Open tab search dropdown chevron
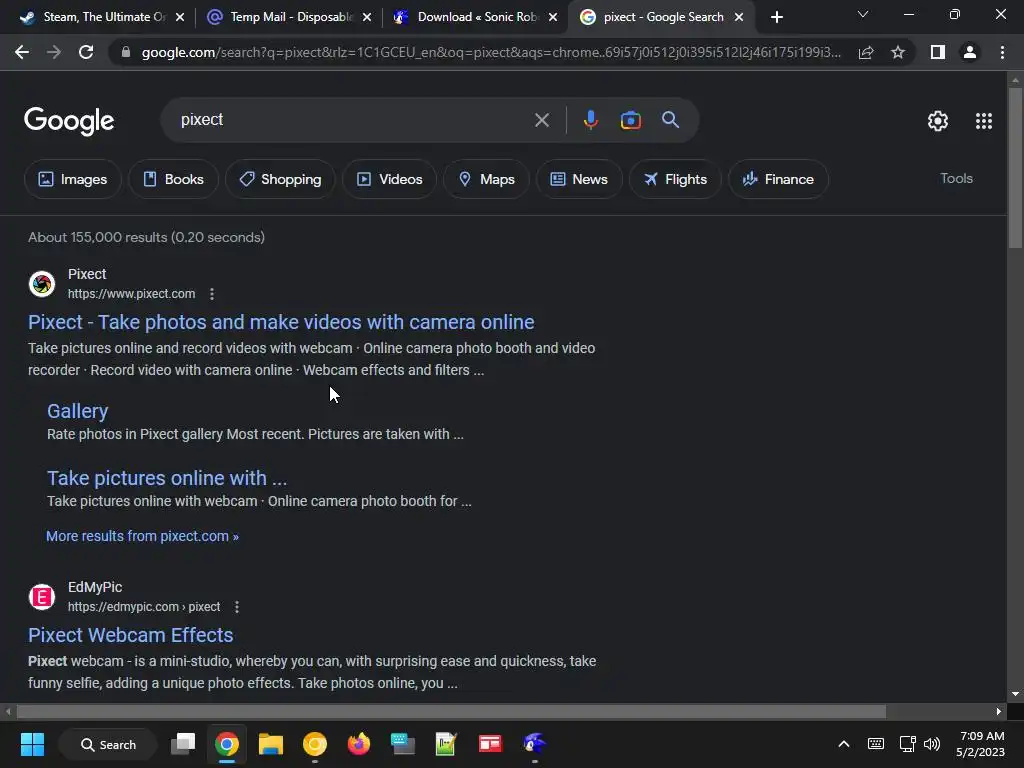The image size is (1024, 768). (x=863, y=14)
